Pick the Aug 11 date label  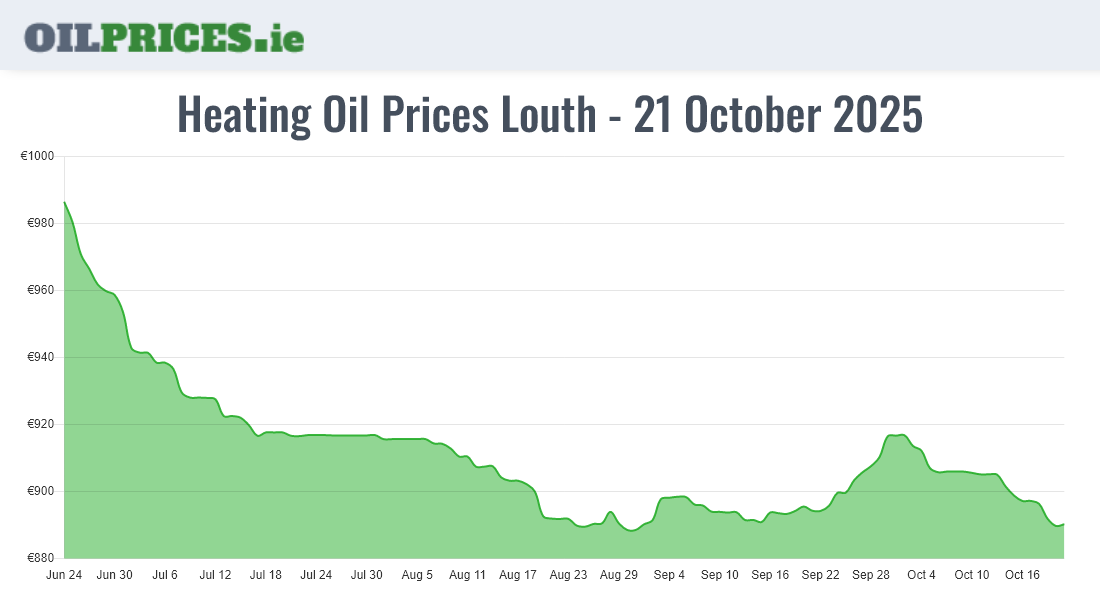(x=467, y=575)
